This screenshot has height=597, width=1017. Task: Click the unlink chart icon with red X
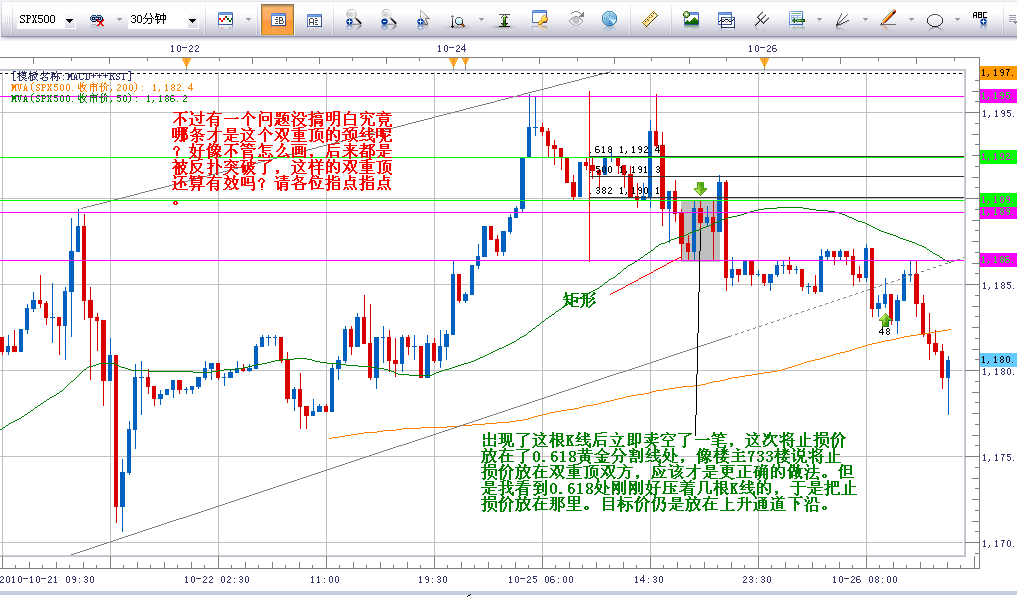pos(97,21)
